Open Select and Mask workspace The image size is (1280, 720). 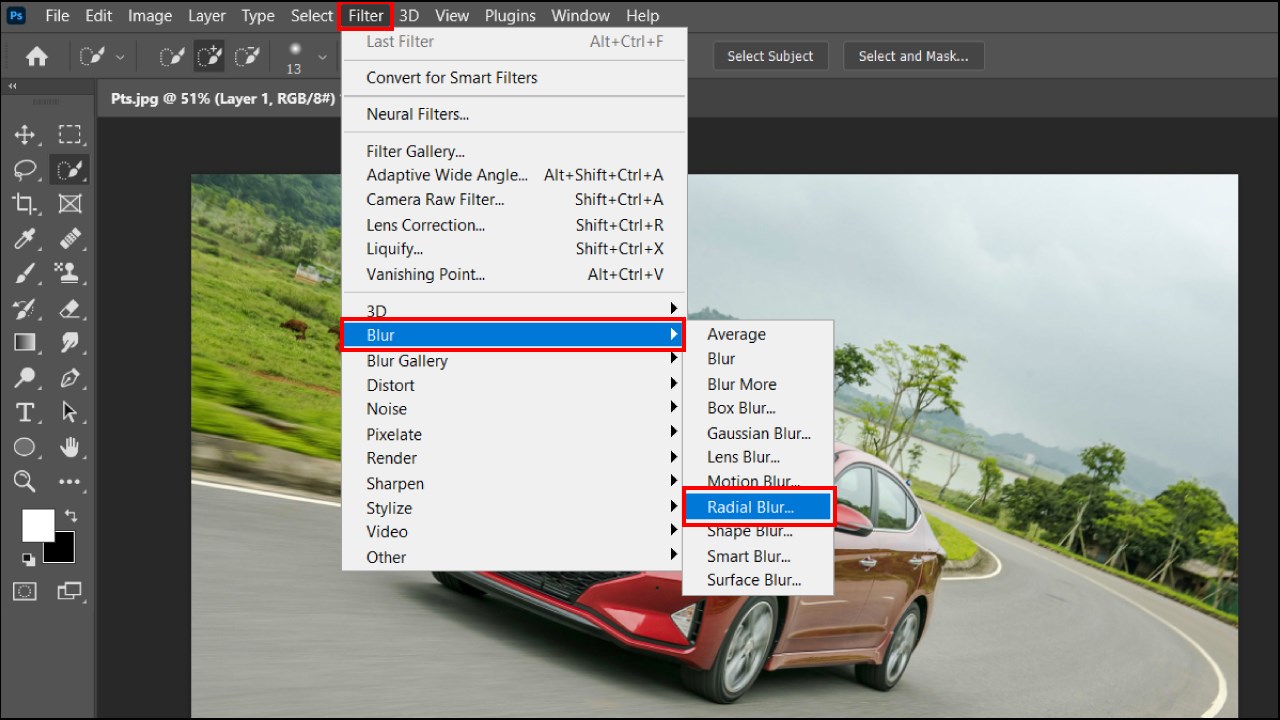[913, 56]
